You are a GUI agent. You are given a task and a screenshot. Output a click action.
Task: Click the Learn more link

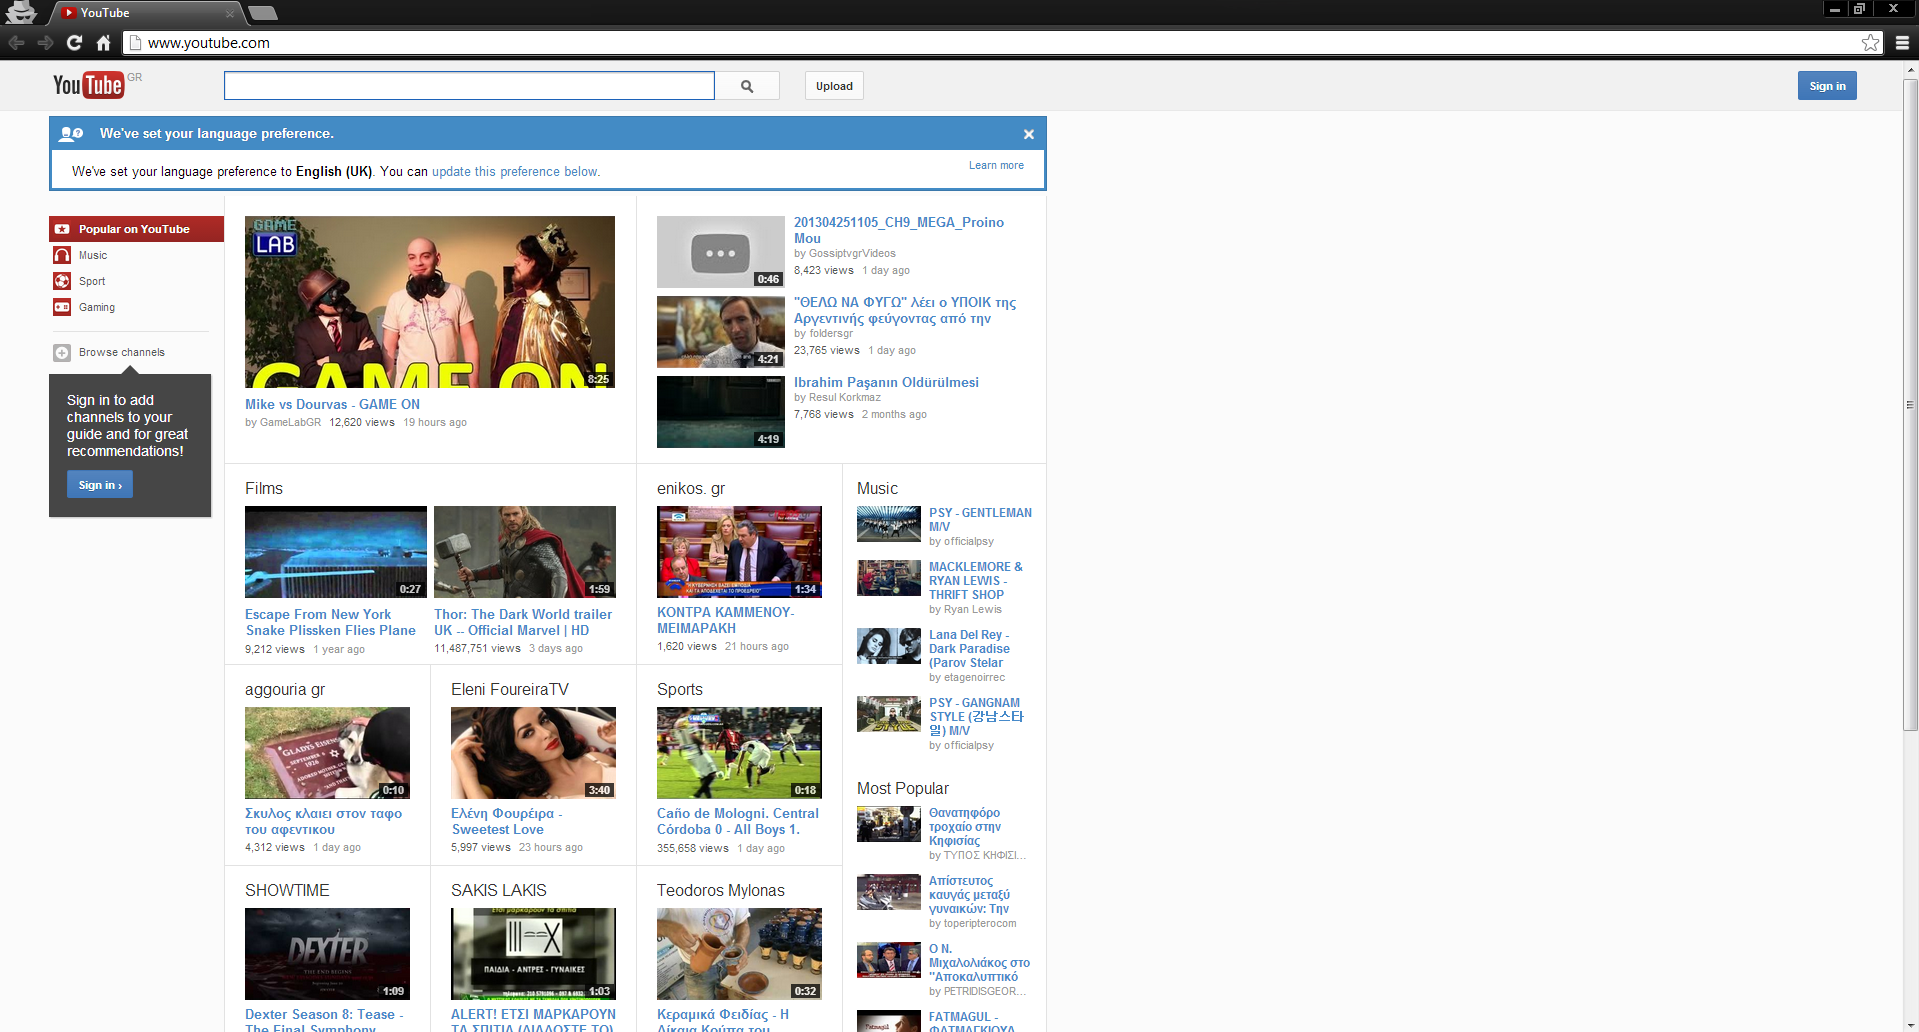click(x=996, y=166)
